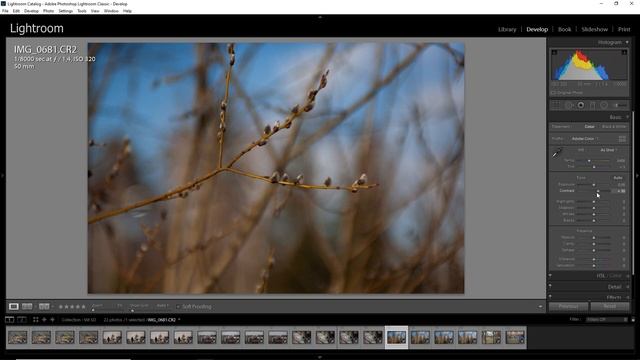Viewport: 640px width, 360px height.
Task: Switch to the Slideshow module
Action: pyautogui.click(x=594, y=29)
